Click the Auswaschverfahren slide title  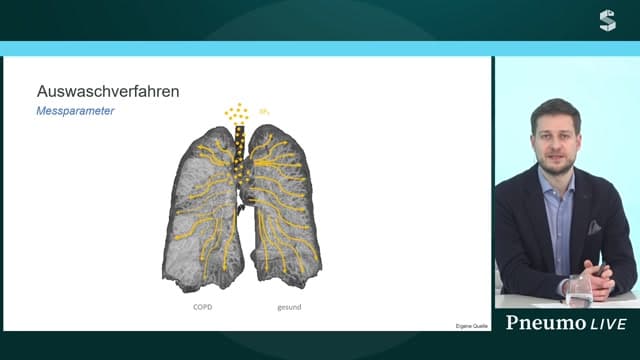(x=108, y=91)
